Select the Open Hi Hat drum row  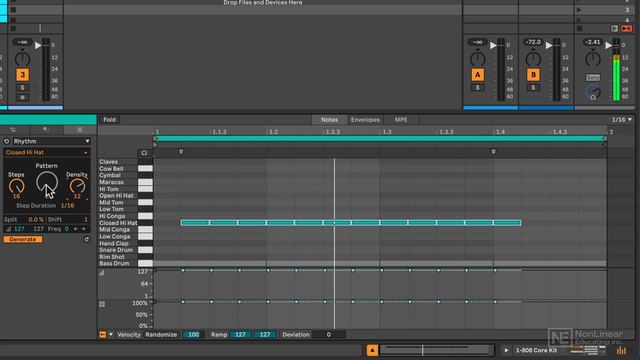click(x=117, y=196)
